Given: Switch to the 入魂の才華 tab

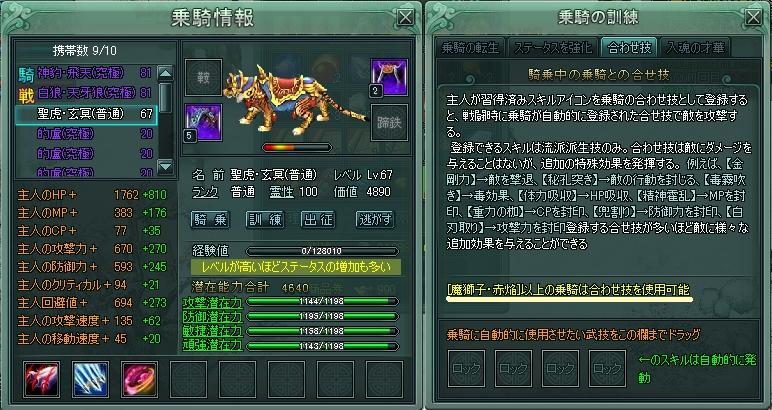Looking at the screenshot, I should pyautogui.click(x=695, y=48).
